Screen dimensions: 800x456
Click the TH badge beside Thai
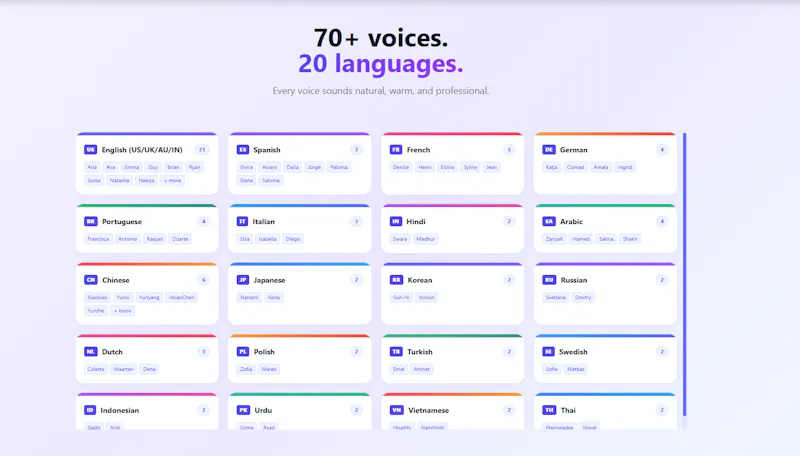tap(549, 410)
